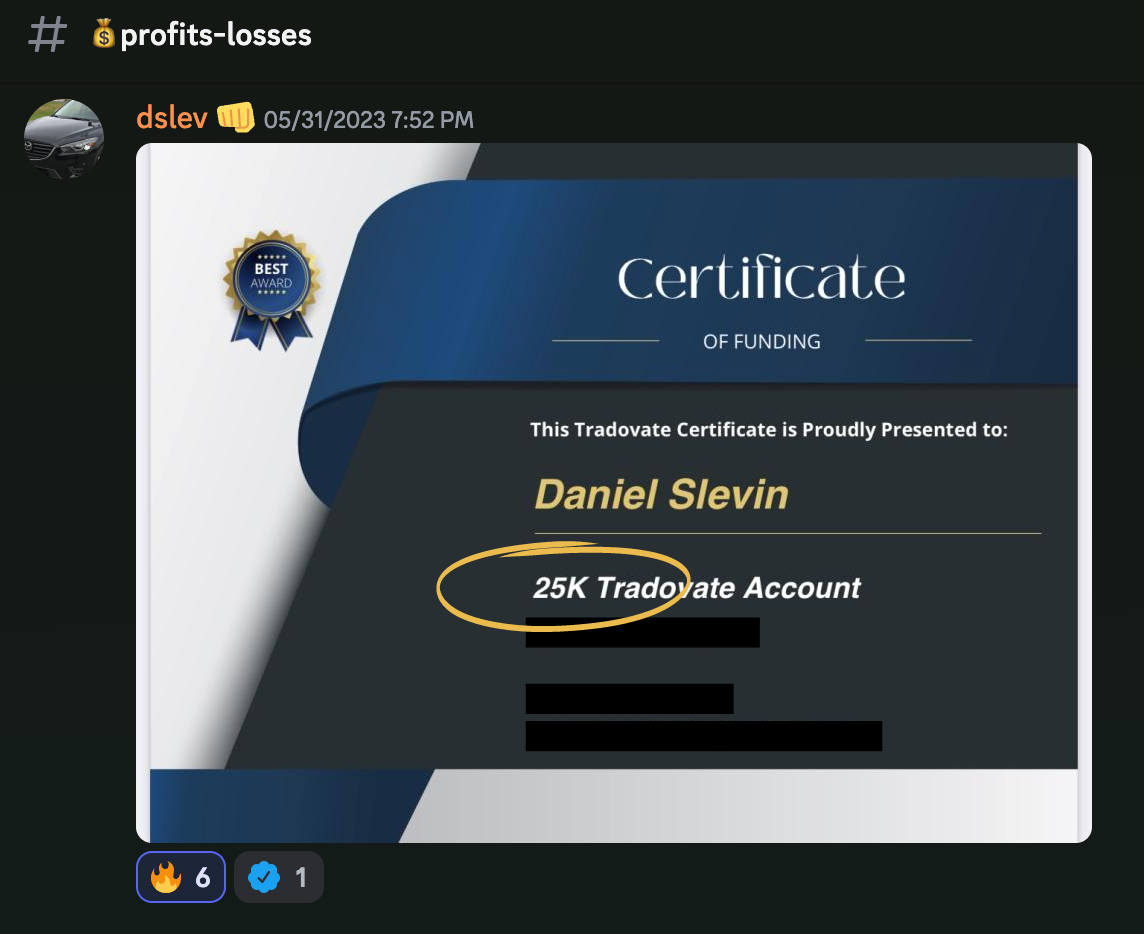Click the fire reaction count 6
The width and height of the screenshot is (1144, 934).
tap(203, 877)
